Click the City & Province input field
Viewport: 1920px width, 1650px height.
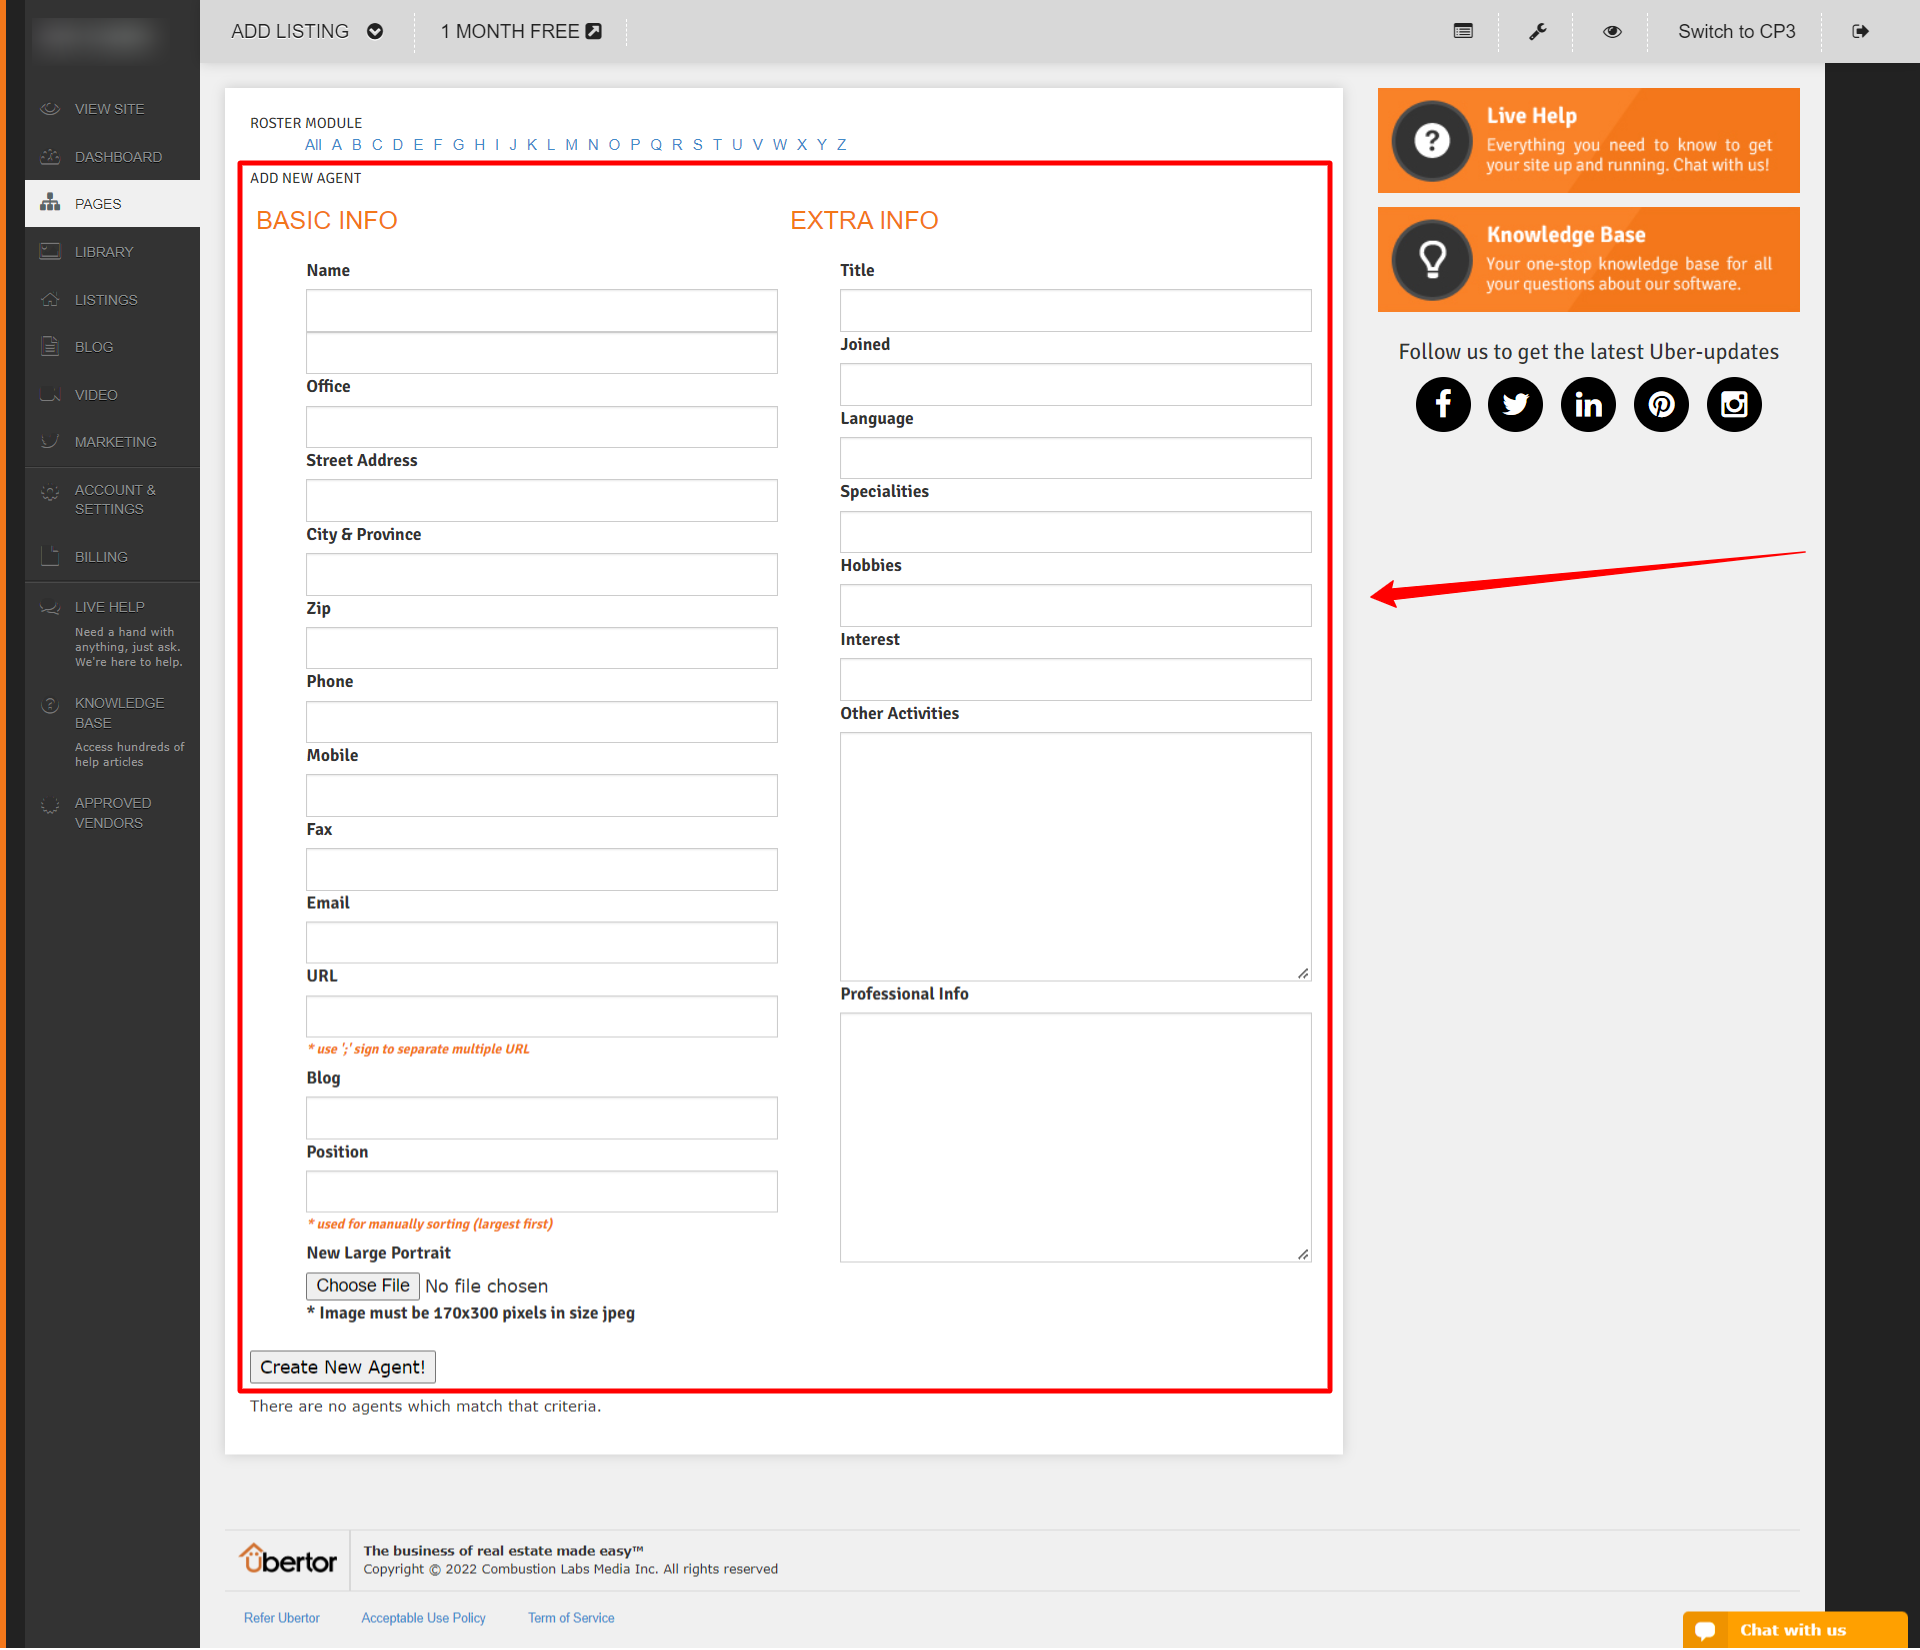pos(542,575)
